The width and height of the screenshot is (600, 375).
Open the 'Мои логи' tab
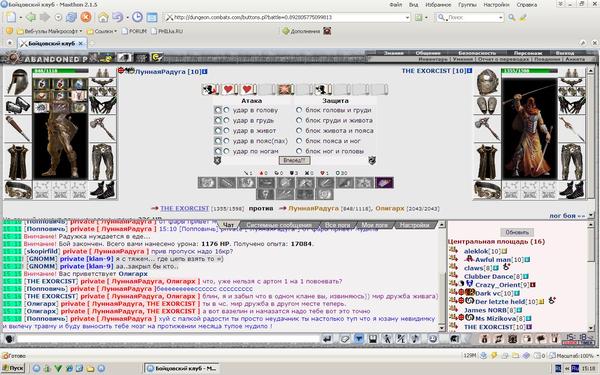(374, 225)
